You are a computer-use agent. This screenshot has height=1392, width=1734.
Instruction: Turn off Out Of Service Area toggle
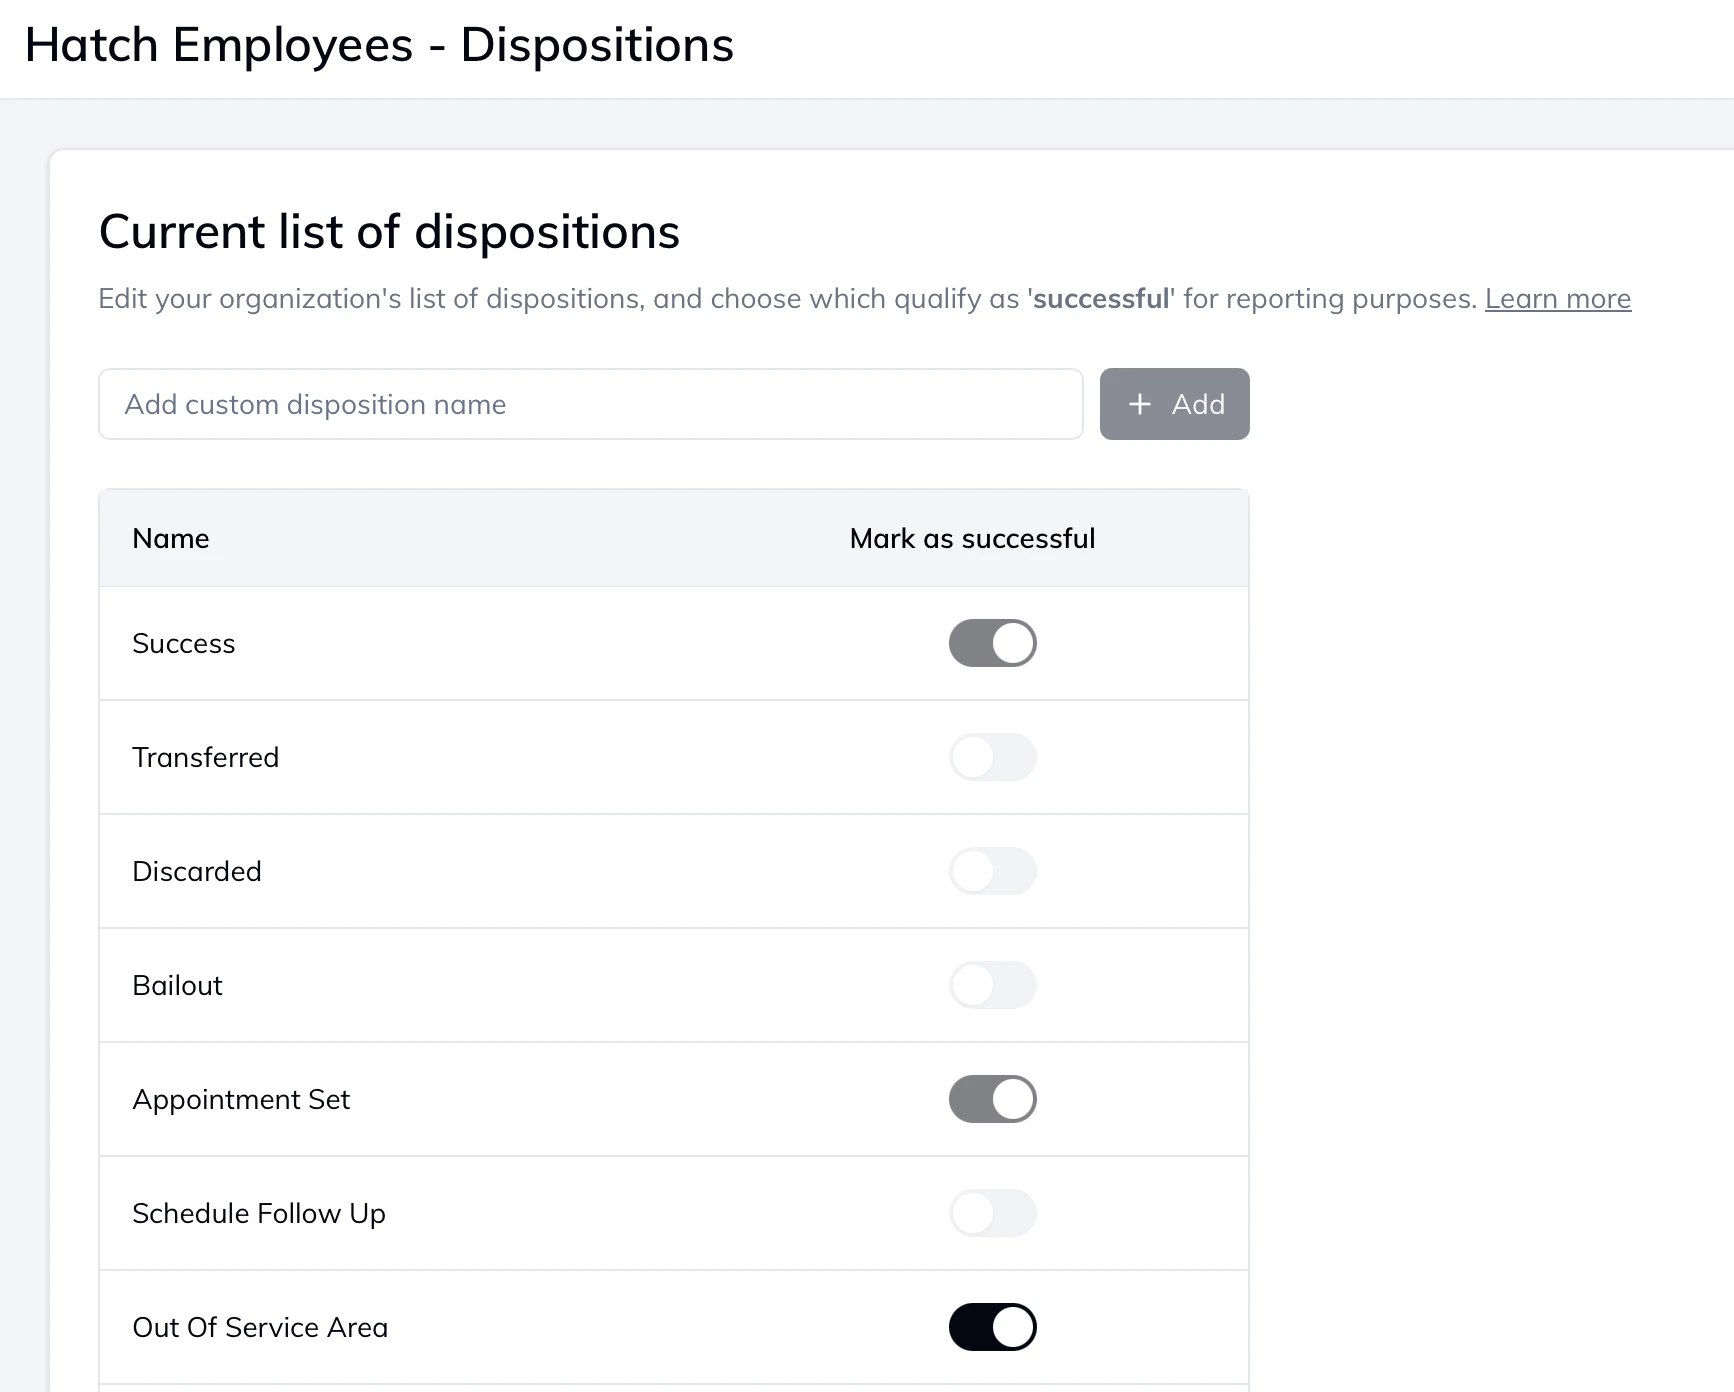click(x=992, y=1327)
